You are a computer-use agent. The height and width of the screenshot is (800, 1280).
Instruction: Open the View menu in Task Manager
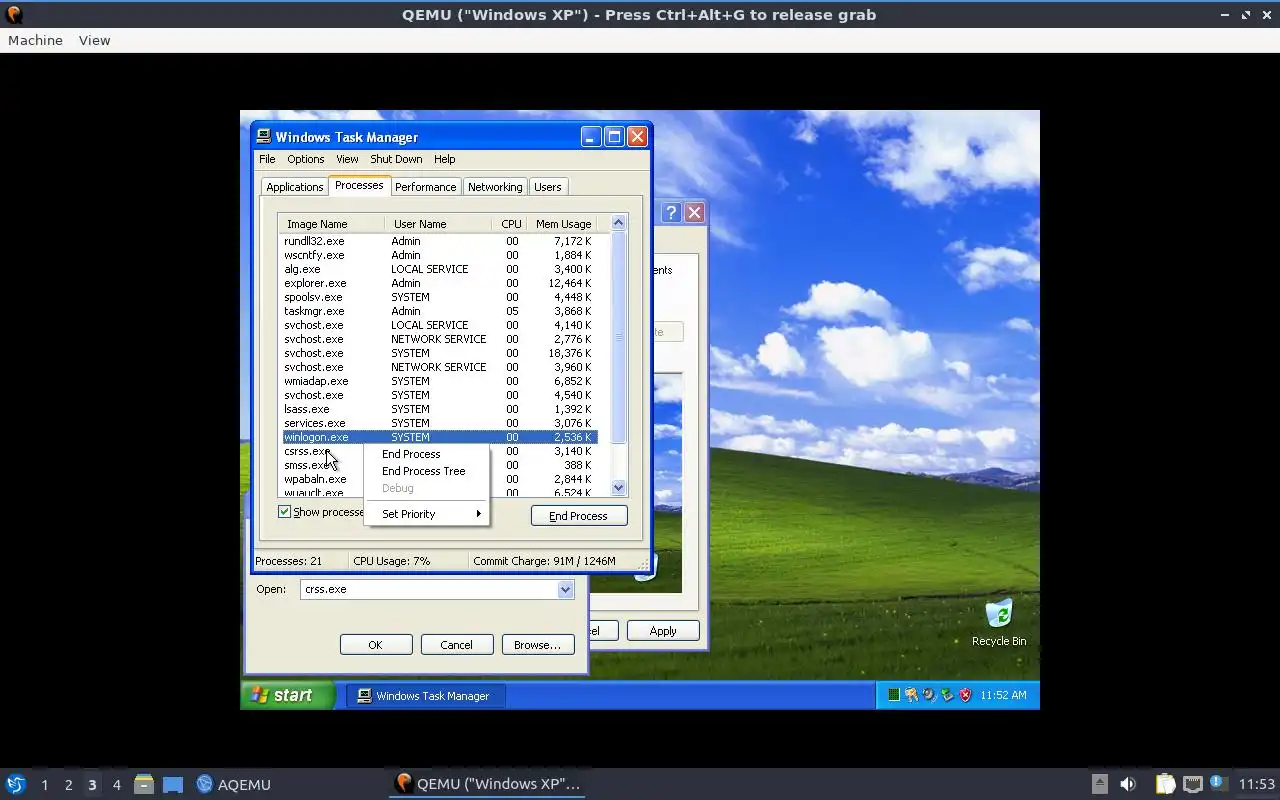point(347,159)
